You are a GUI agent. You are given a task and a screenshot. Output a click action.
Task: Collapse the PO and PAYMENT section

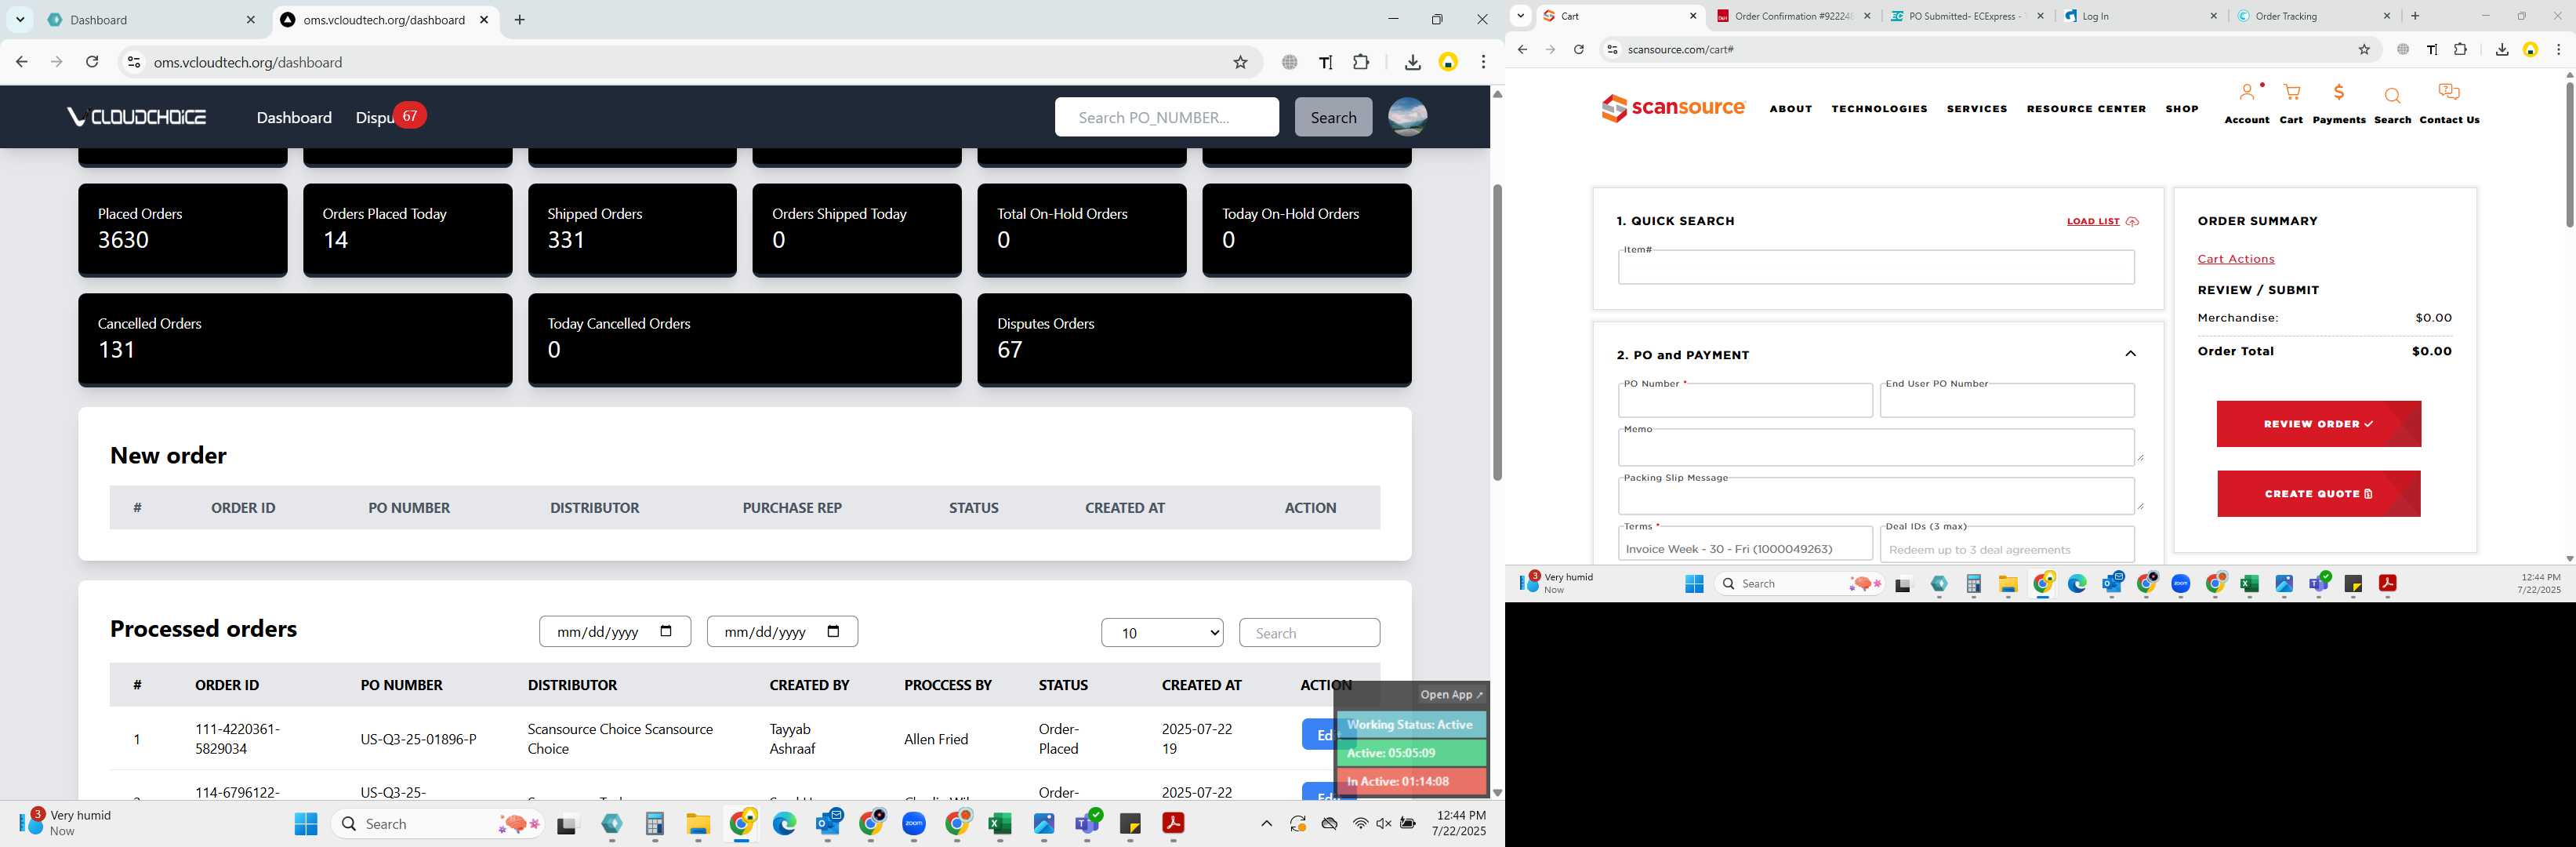(2130, 354)
